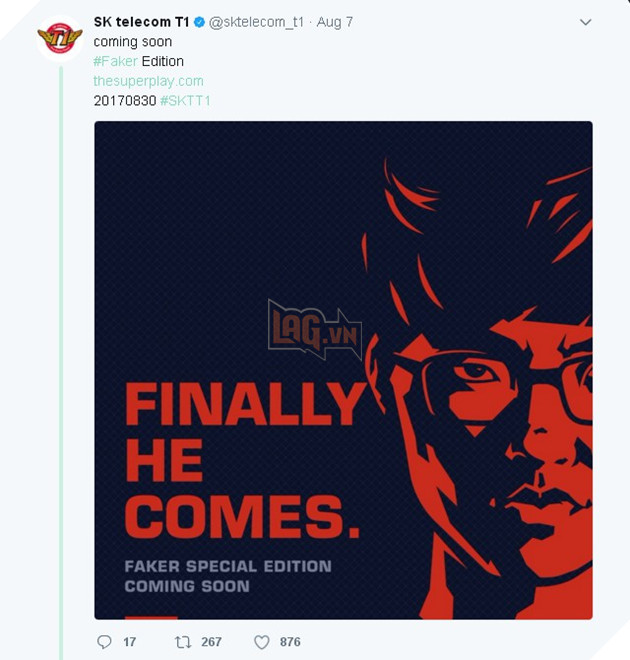Open the #SKTT1 hashtag

185,101
